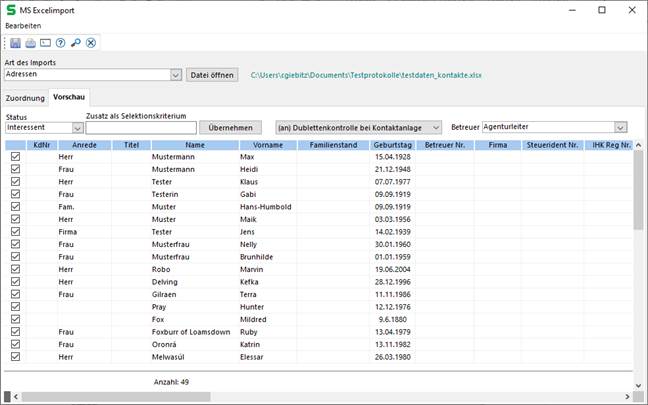Click the print icon in toolbar

tap(31, 43)
